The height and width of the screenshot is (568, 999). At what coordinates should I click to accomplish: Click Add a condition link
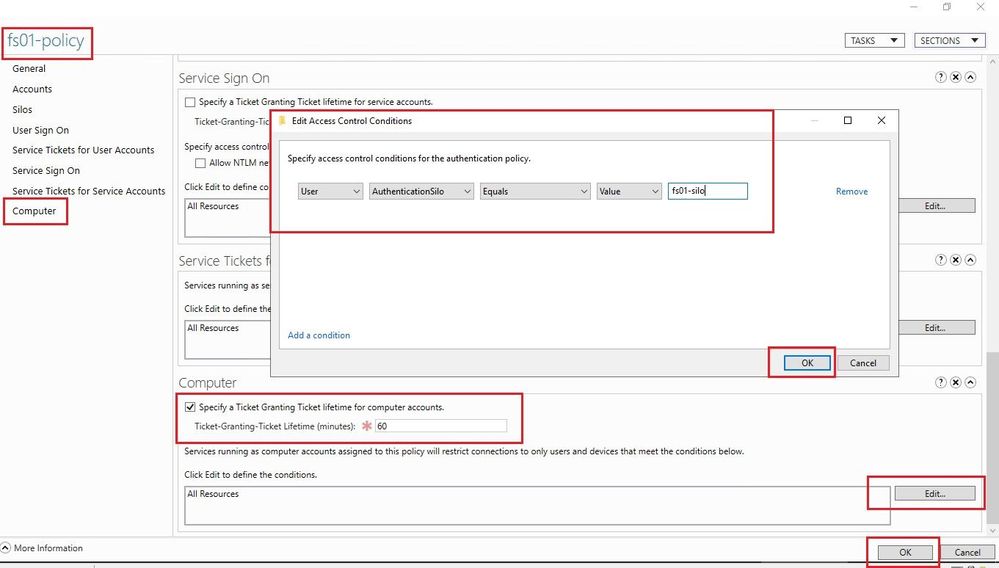tap(319, 335)
